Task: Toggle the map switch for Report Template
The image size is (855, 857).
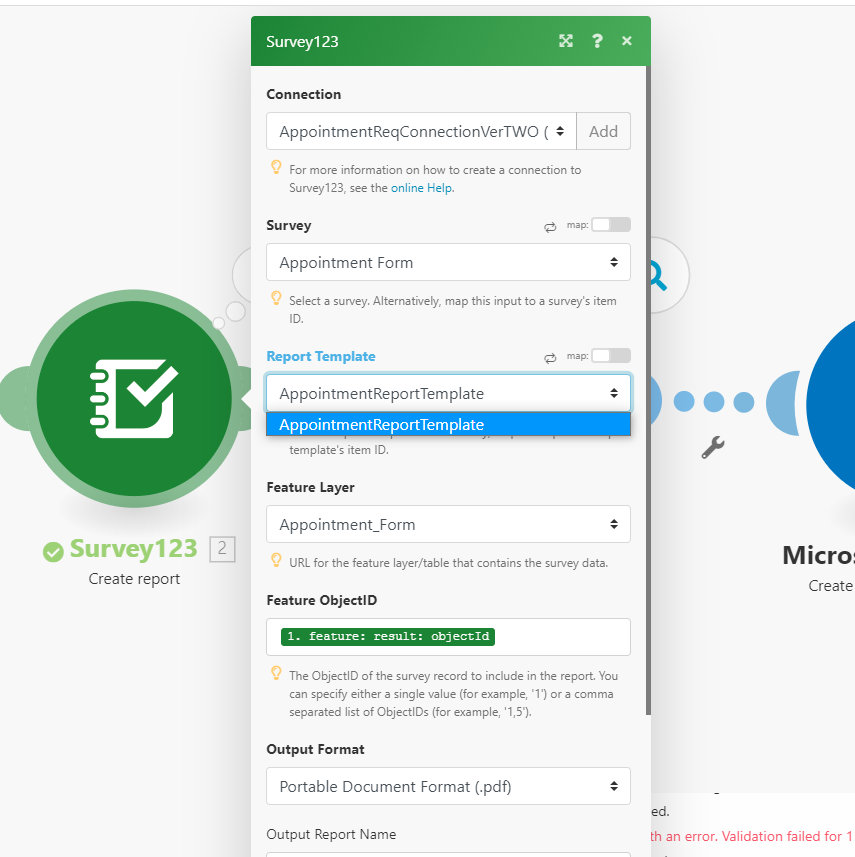Action: [x=611, y=356]
